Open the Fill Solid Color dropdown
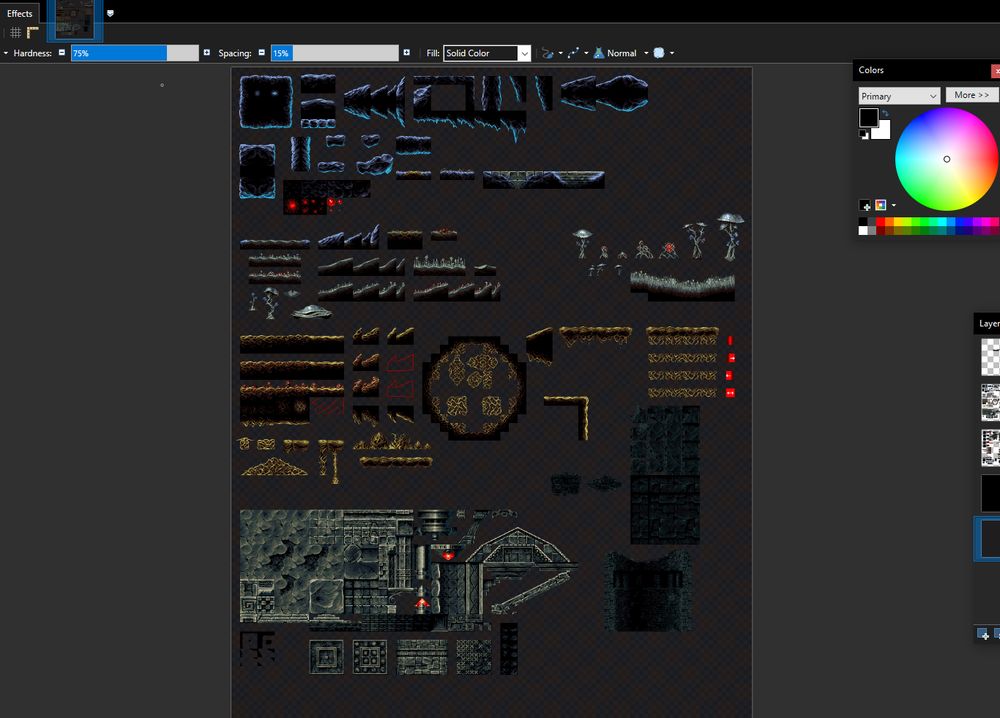1000x718 pixels. click(487, 53)
